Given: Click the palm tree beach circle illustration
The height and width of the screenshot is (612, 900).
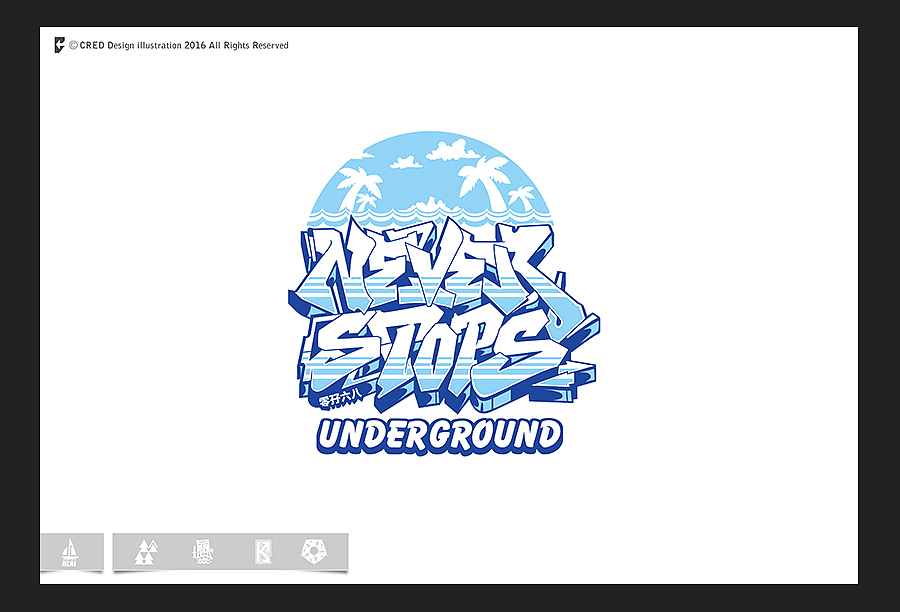Looking at the screenshot, I should point(430,179).
